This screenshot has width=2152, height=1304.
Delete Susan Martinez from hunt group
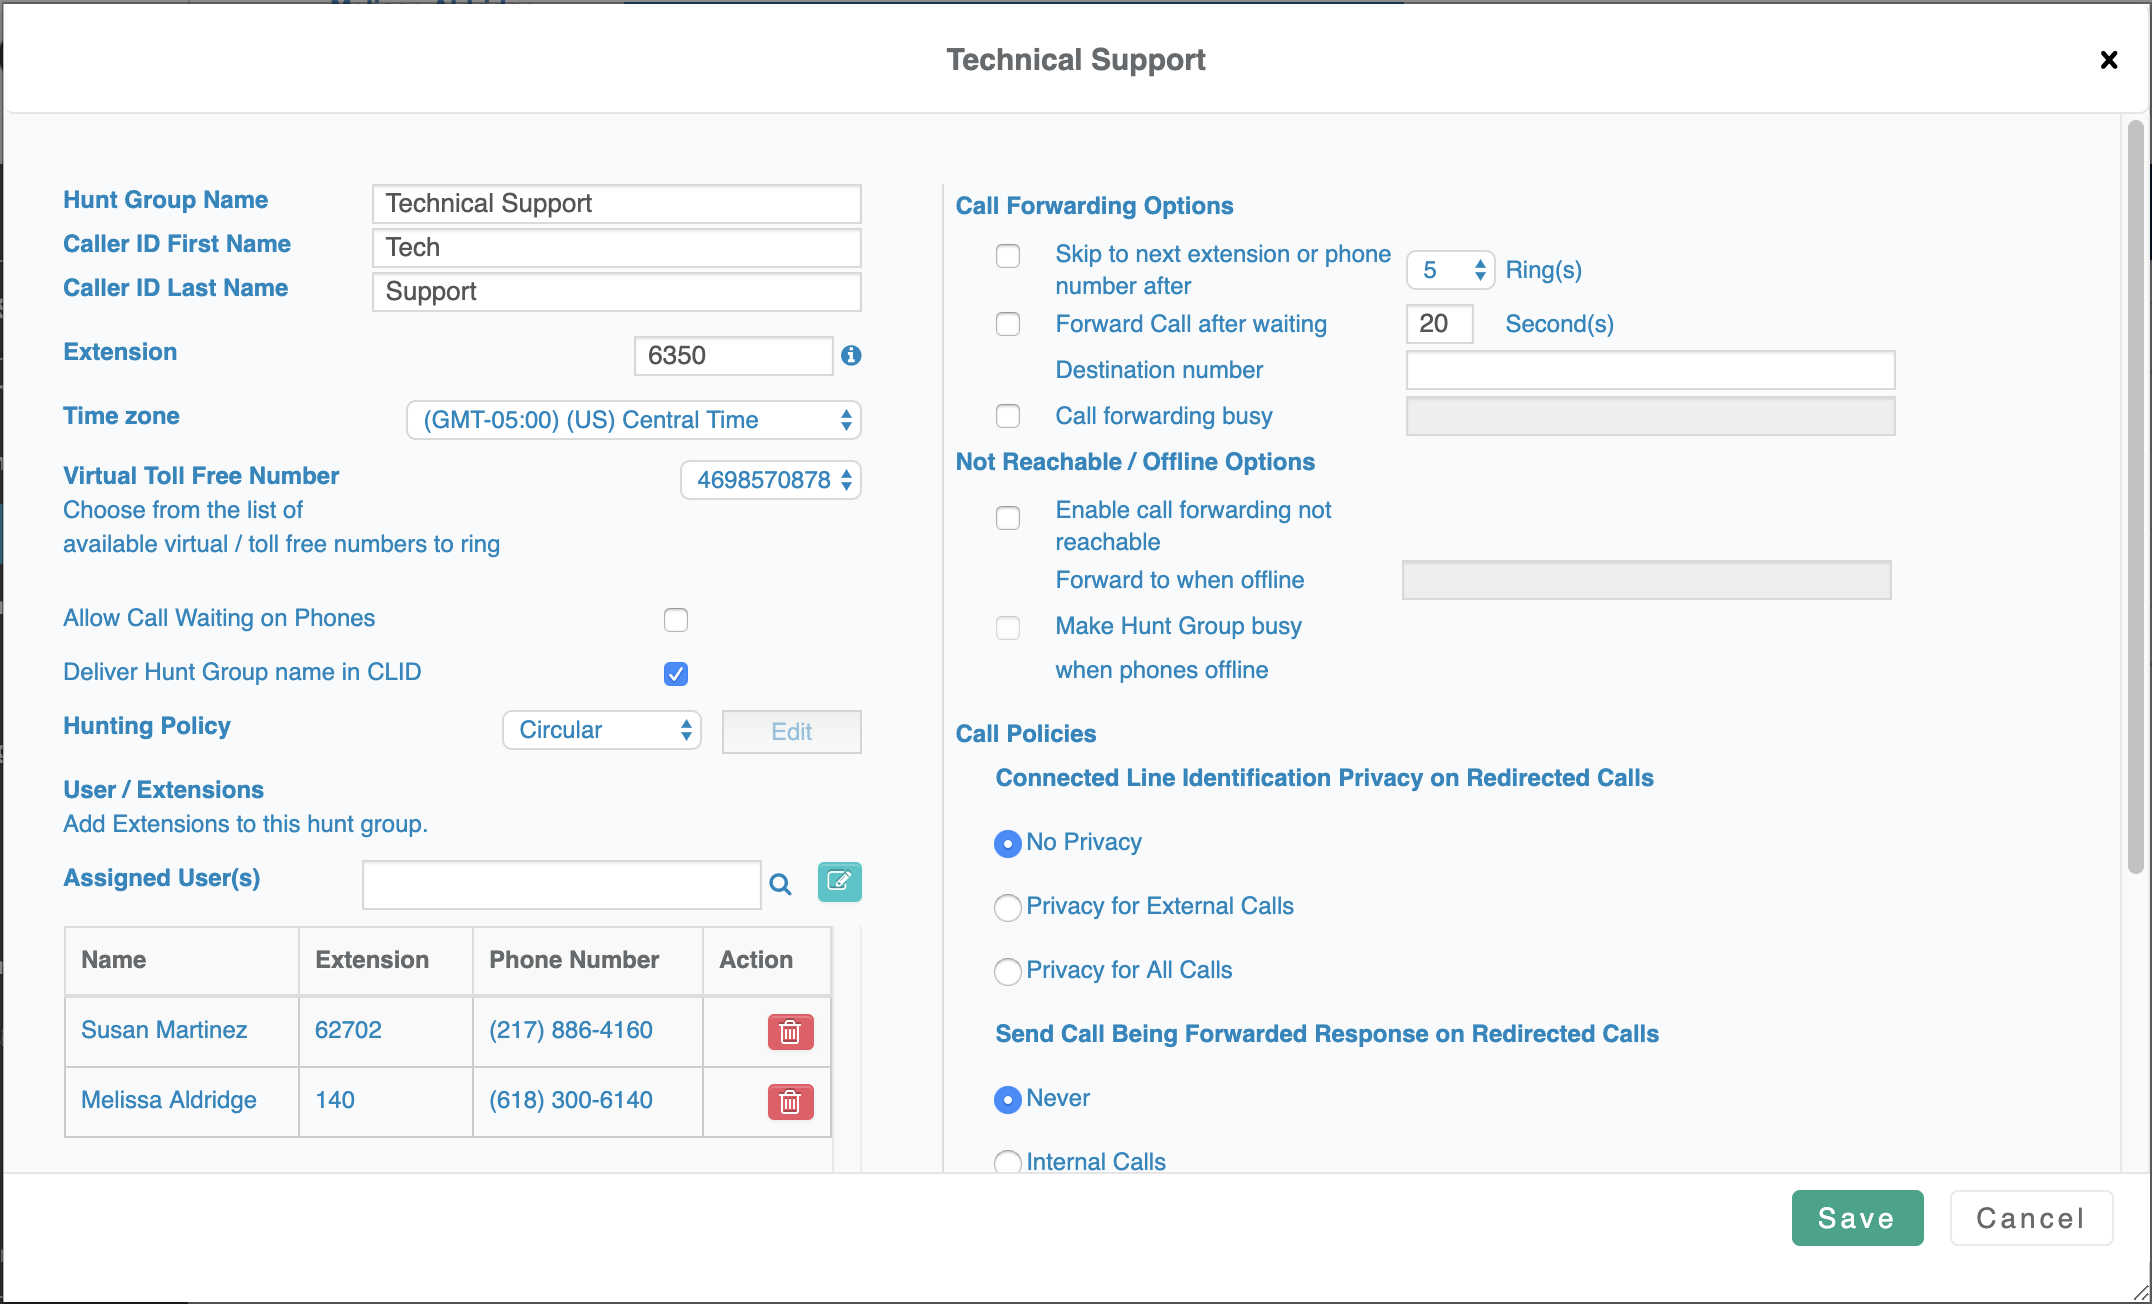click(x=790, y=1031)
